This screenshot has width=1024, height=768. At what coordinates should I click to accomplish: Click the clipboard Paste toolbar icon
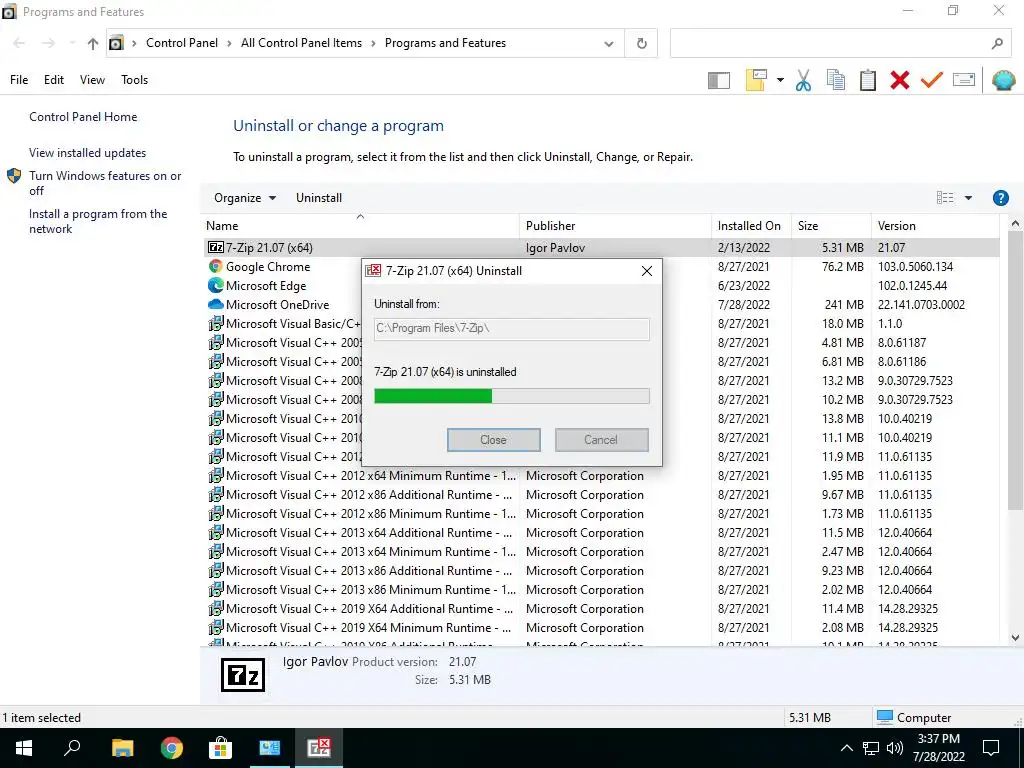click(x=867, y=80)
